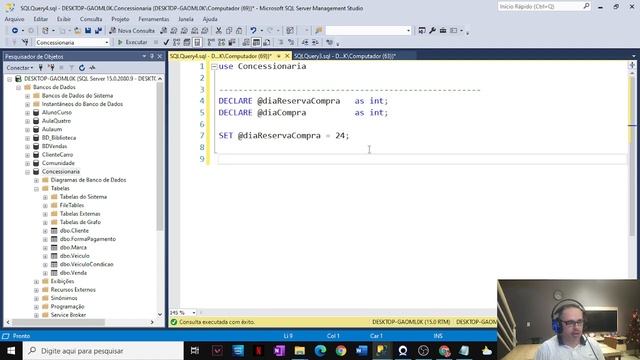Click the Cut (scissors) toolbar icon
The width and height of the screenshot is (640, 360).
click(218, 31)
